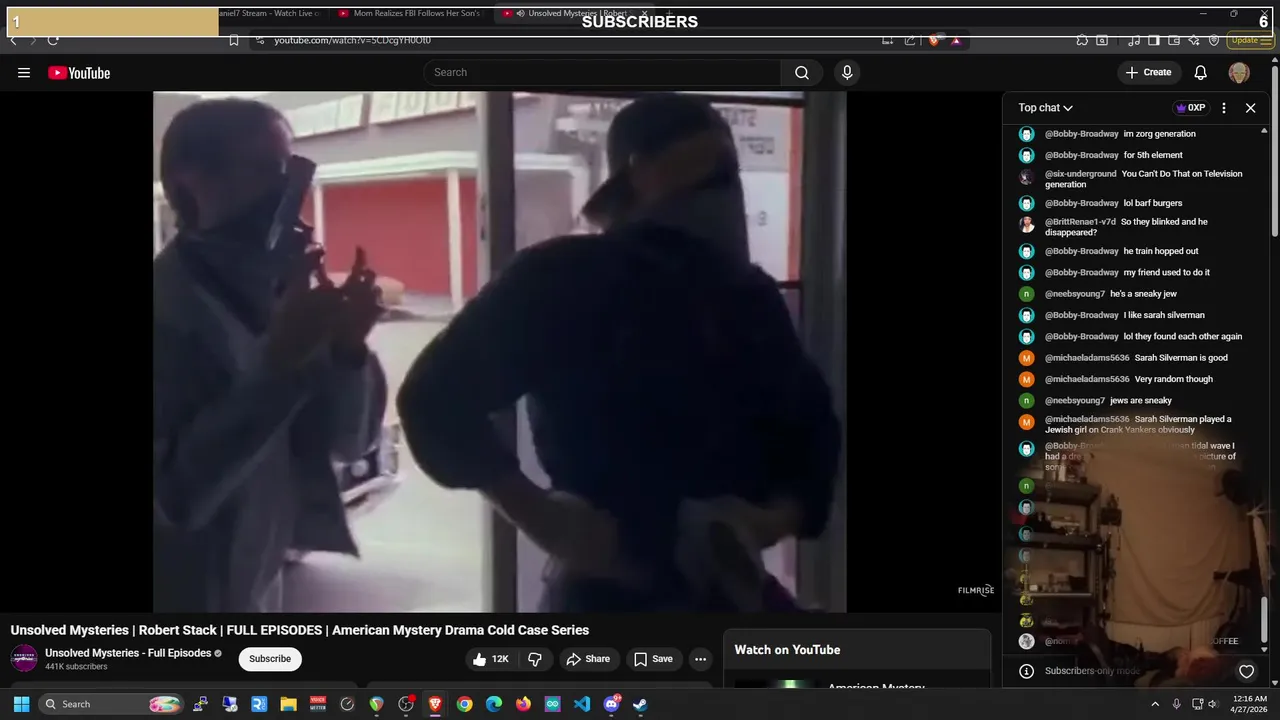Screen dimensions: 1280x720
Task: Open the browser extensions puzzle icon
Action: tap(1082, 40)
